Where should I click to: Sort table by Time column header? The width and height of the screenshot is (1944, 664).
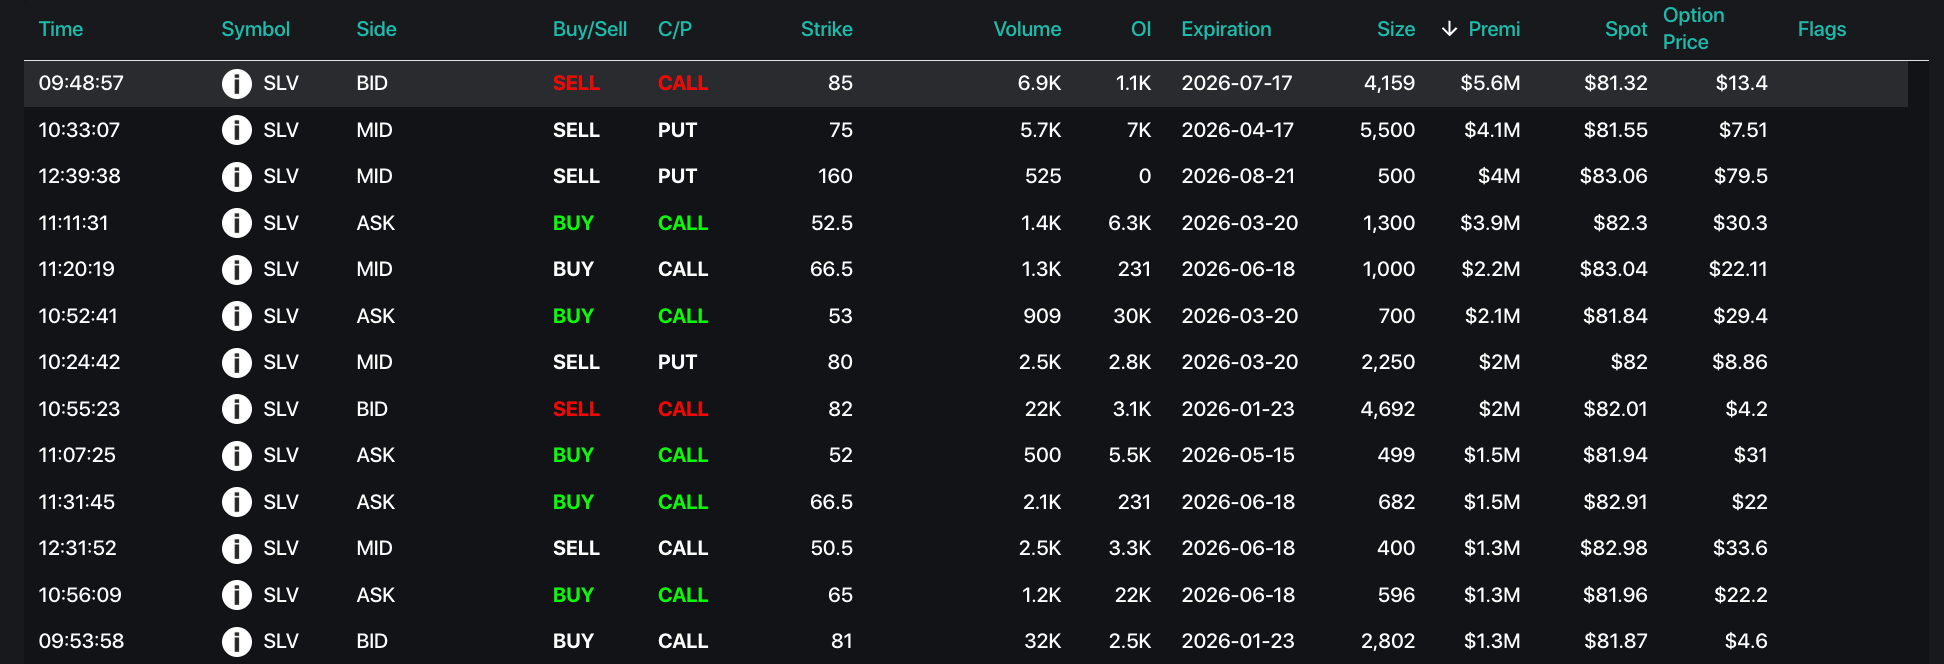click(60, 30)
